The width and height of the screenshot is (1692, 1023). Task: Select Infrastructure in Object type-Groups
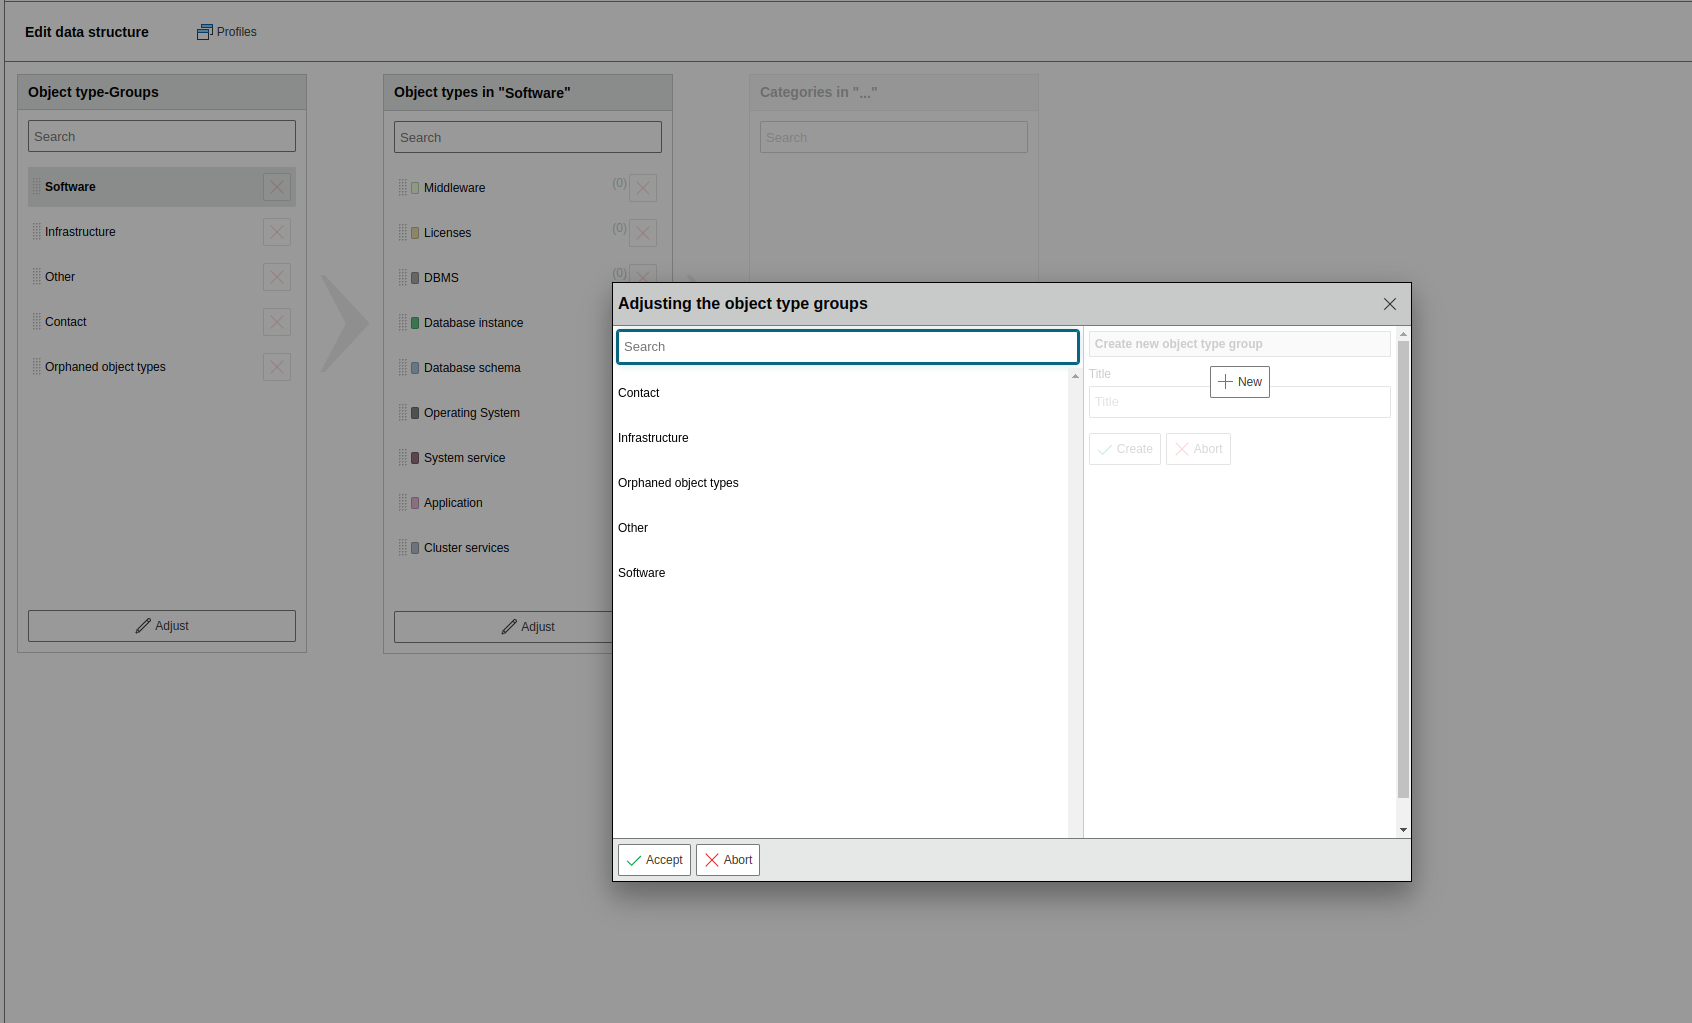(162, 232)
